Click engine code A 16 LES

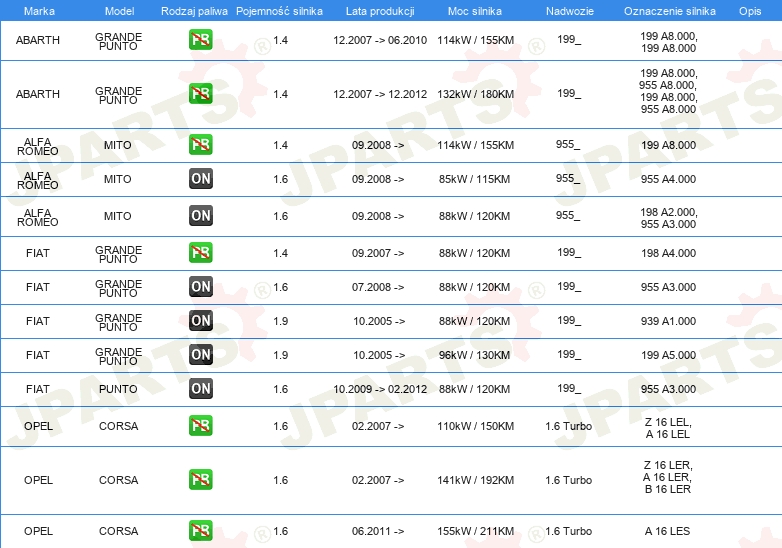[667, 531]
